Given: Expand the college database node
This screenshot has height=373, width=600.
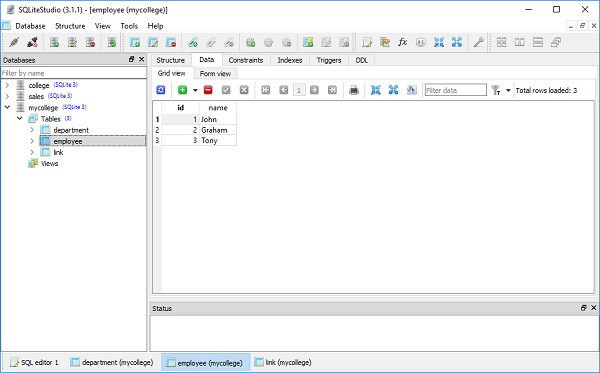Looking at the screenshot, I should tap(7, 85).
